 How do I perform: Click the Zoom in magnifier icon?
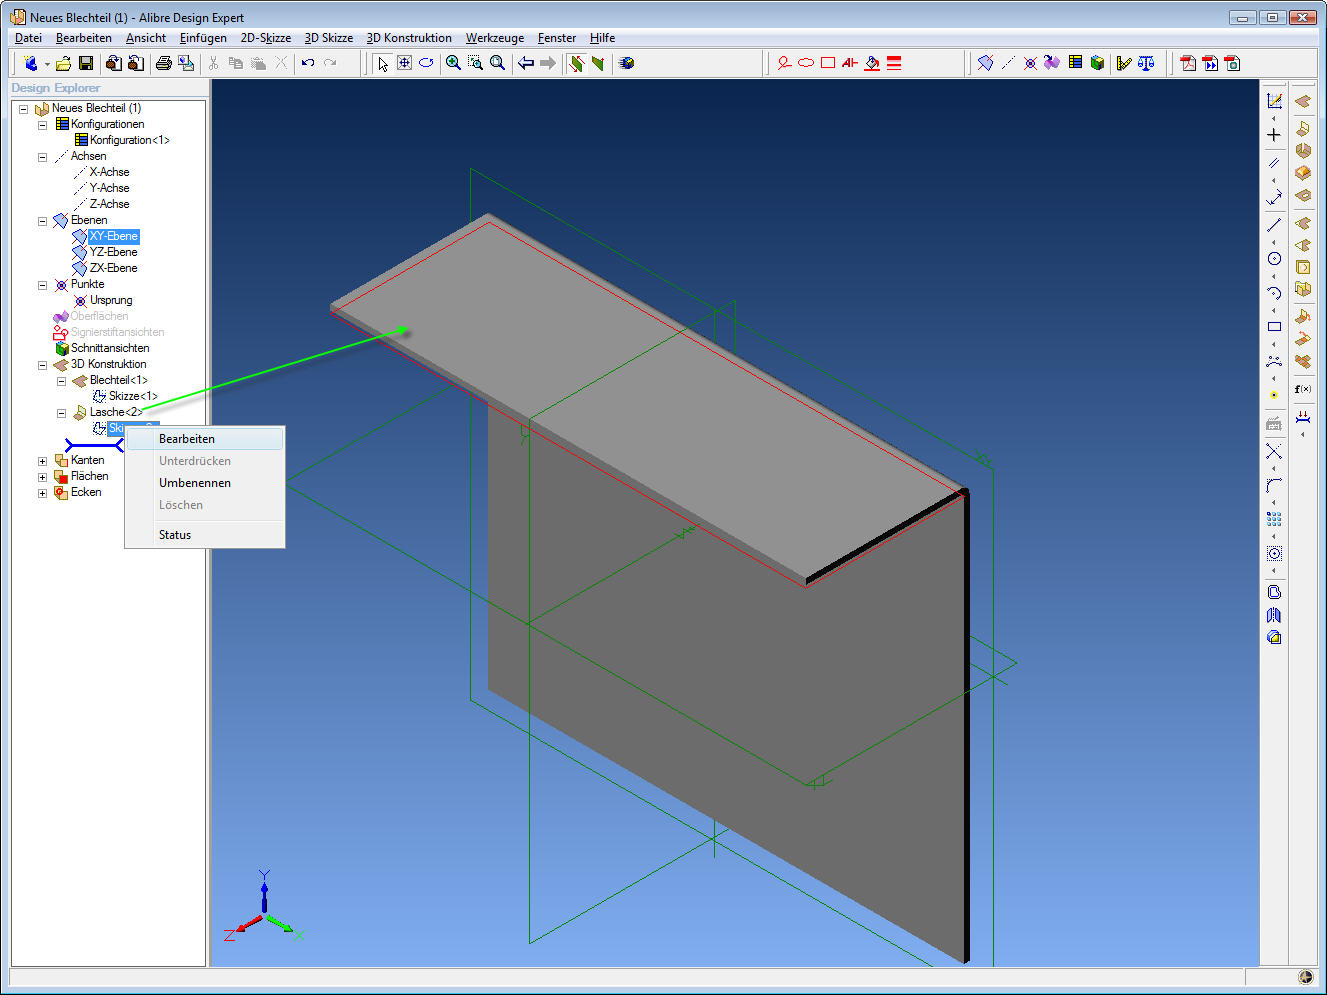pos(453,63)
